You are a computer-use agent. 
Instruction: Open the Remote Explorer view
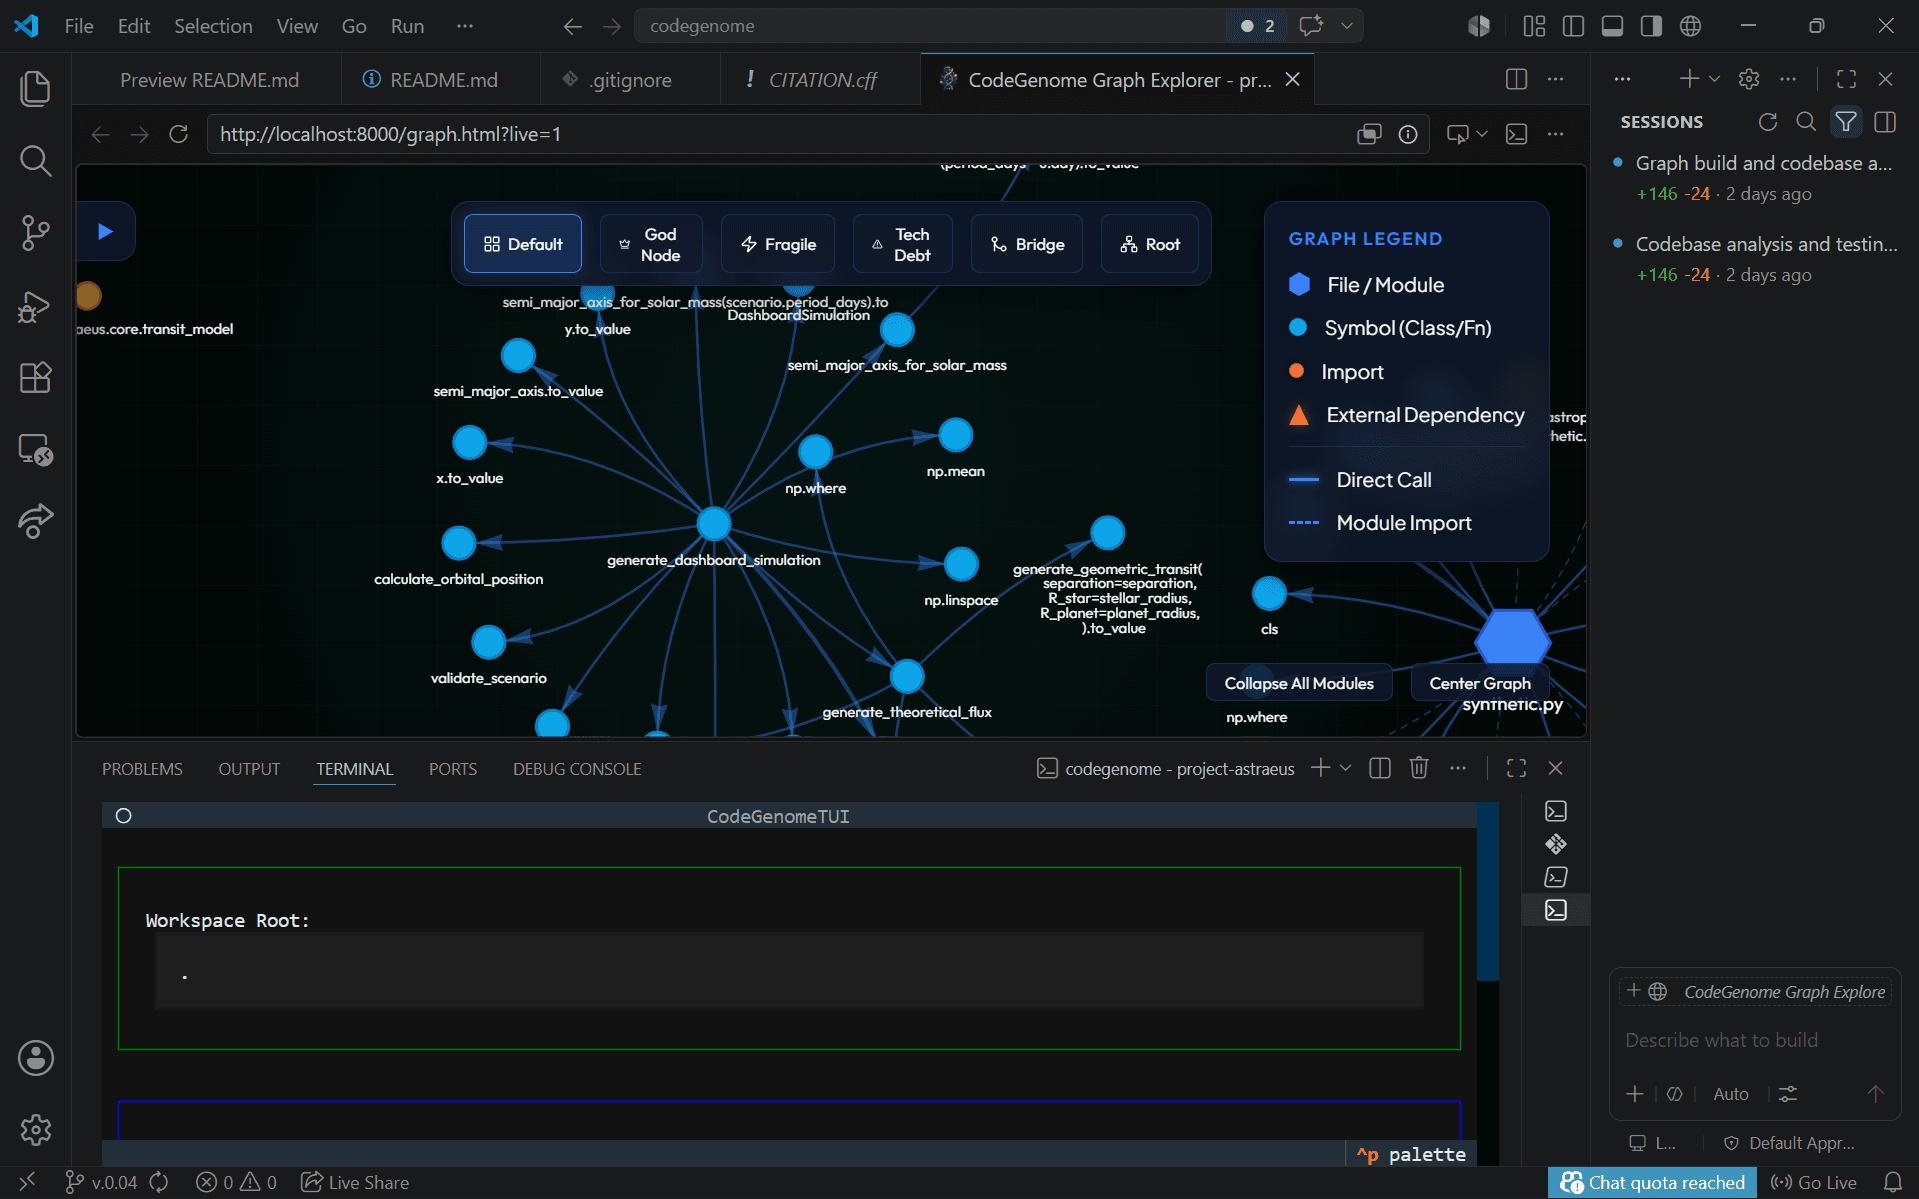click(35, 450)
